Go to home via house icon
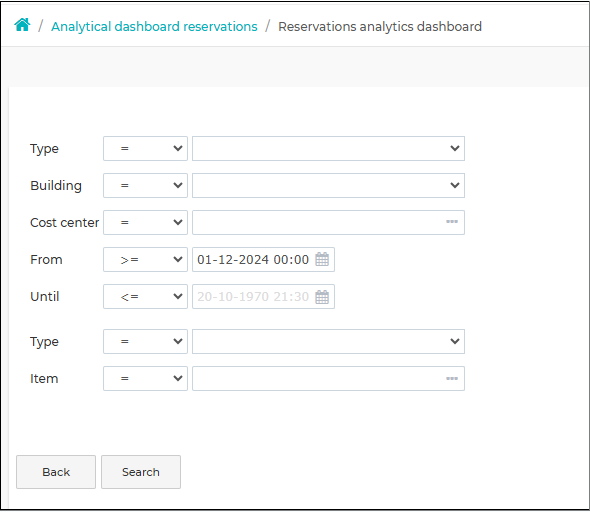Image resolution: width=590 pixels, height=512 pixels. point(22,25)
